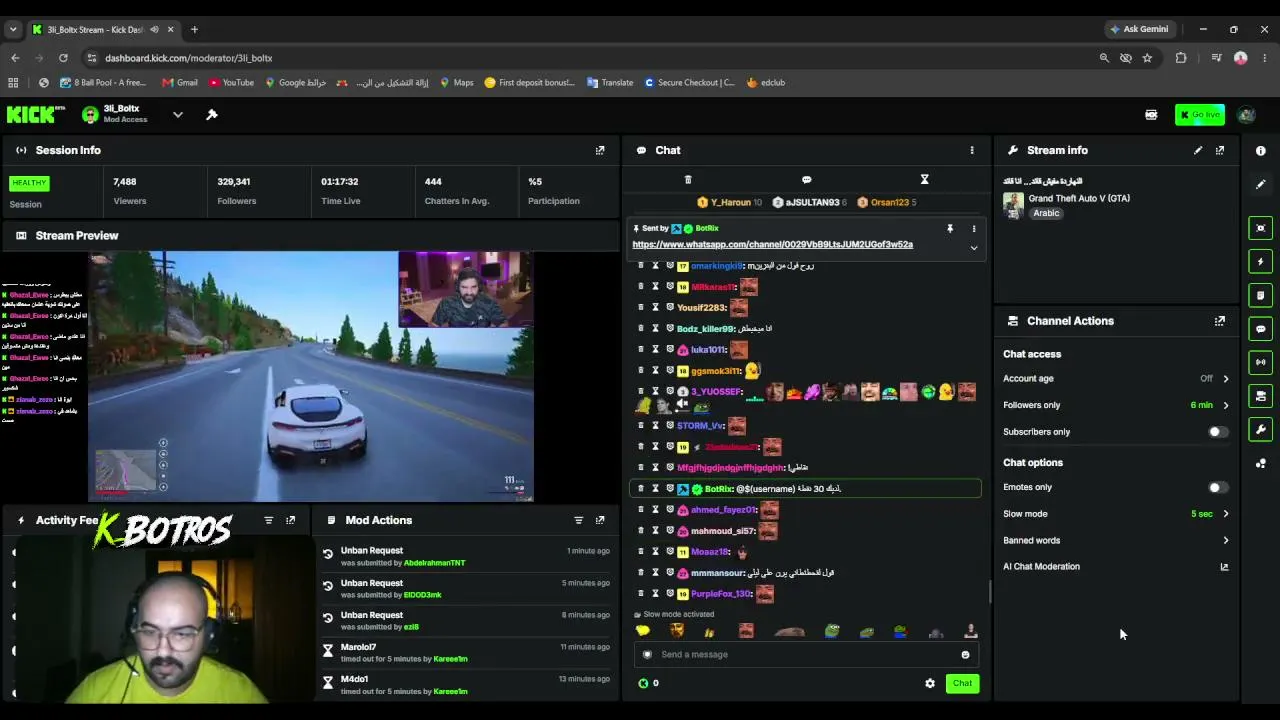Pop out the Activity Feed panel
The width and height of the screenshot is (1280, 720).
pyautogui.click(x=290, y=520)
